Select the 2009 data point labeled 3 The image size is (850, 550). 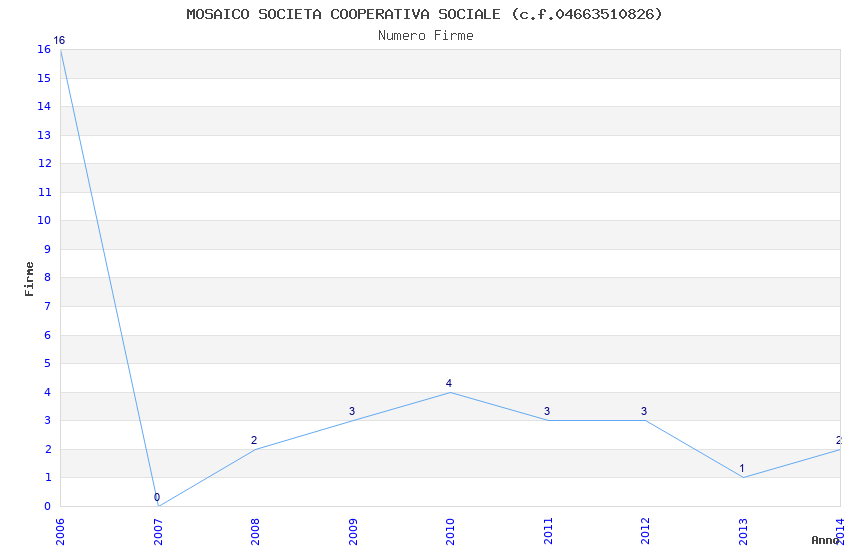[352, 411]
